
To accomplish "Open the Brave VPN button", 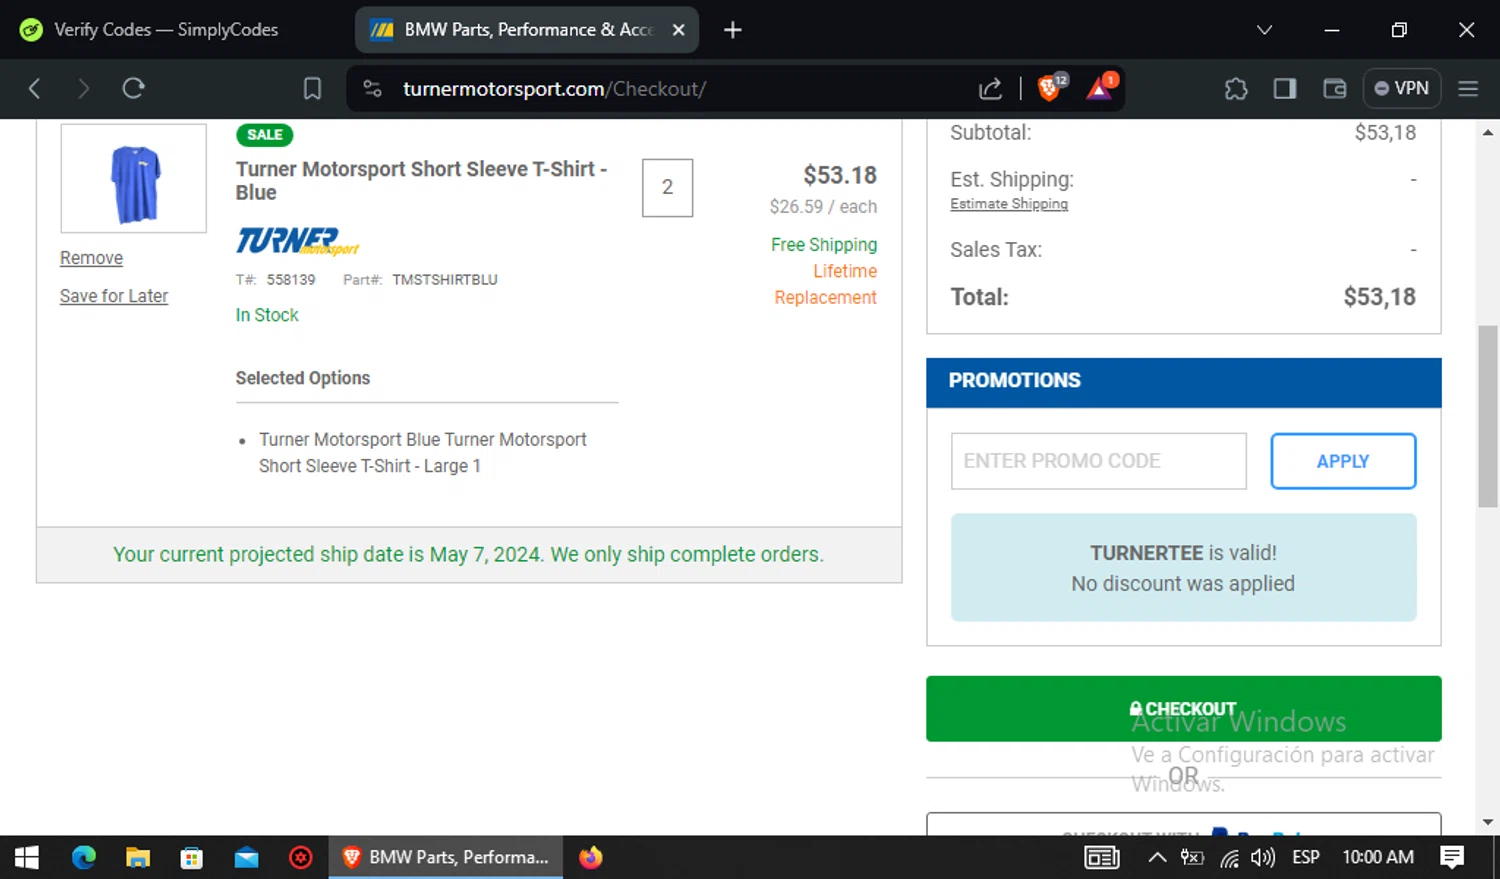I will click(1402, 88).
